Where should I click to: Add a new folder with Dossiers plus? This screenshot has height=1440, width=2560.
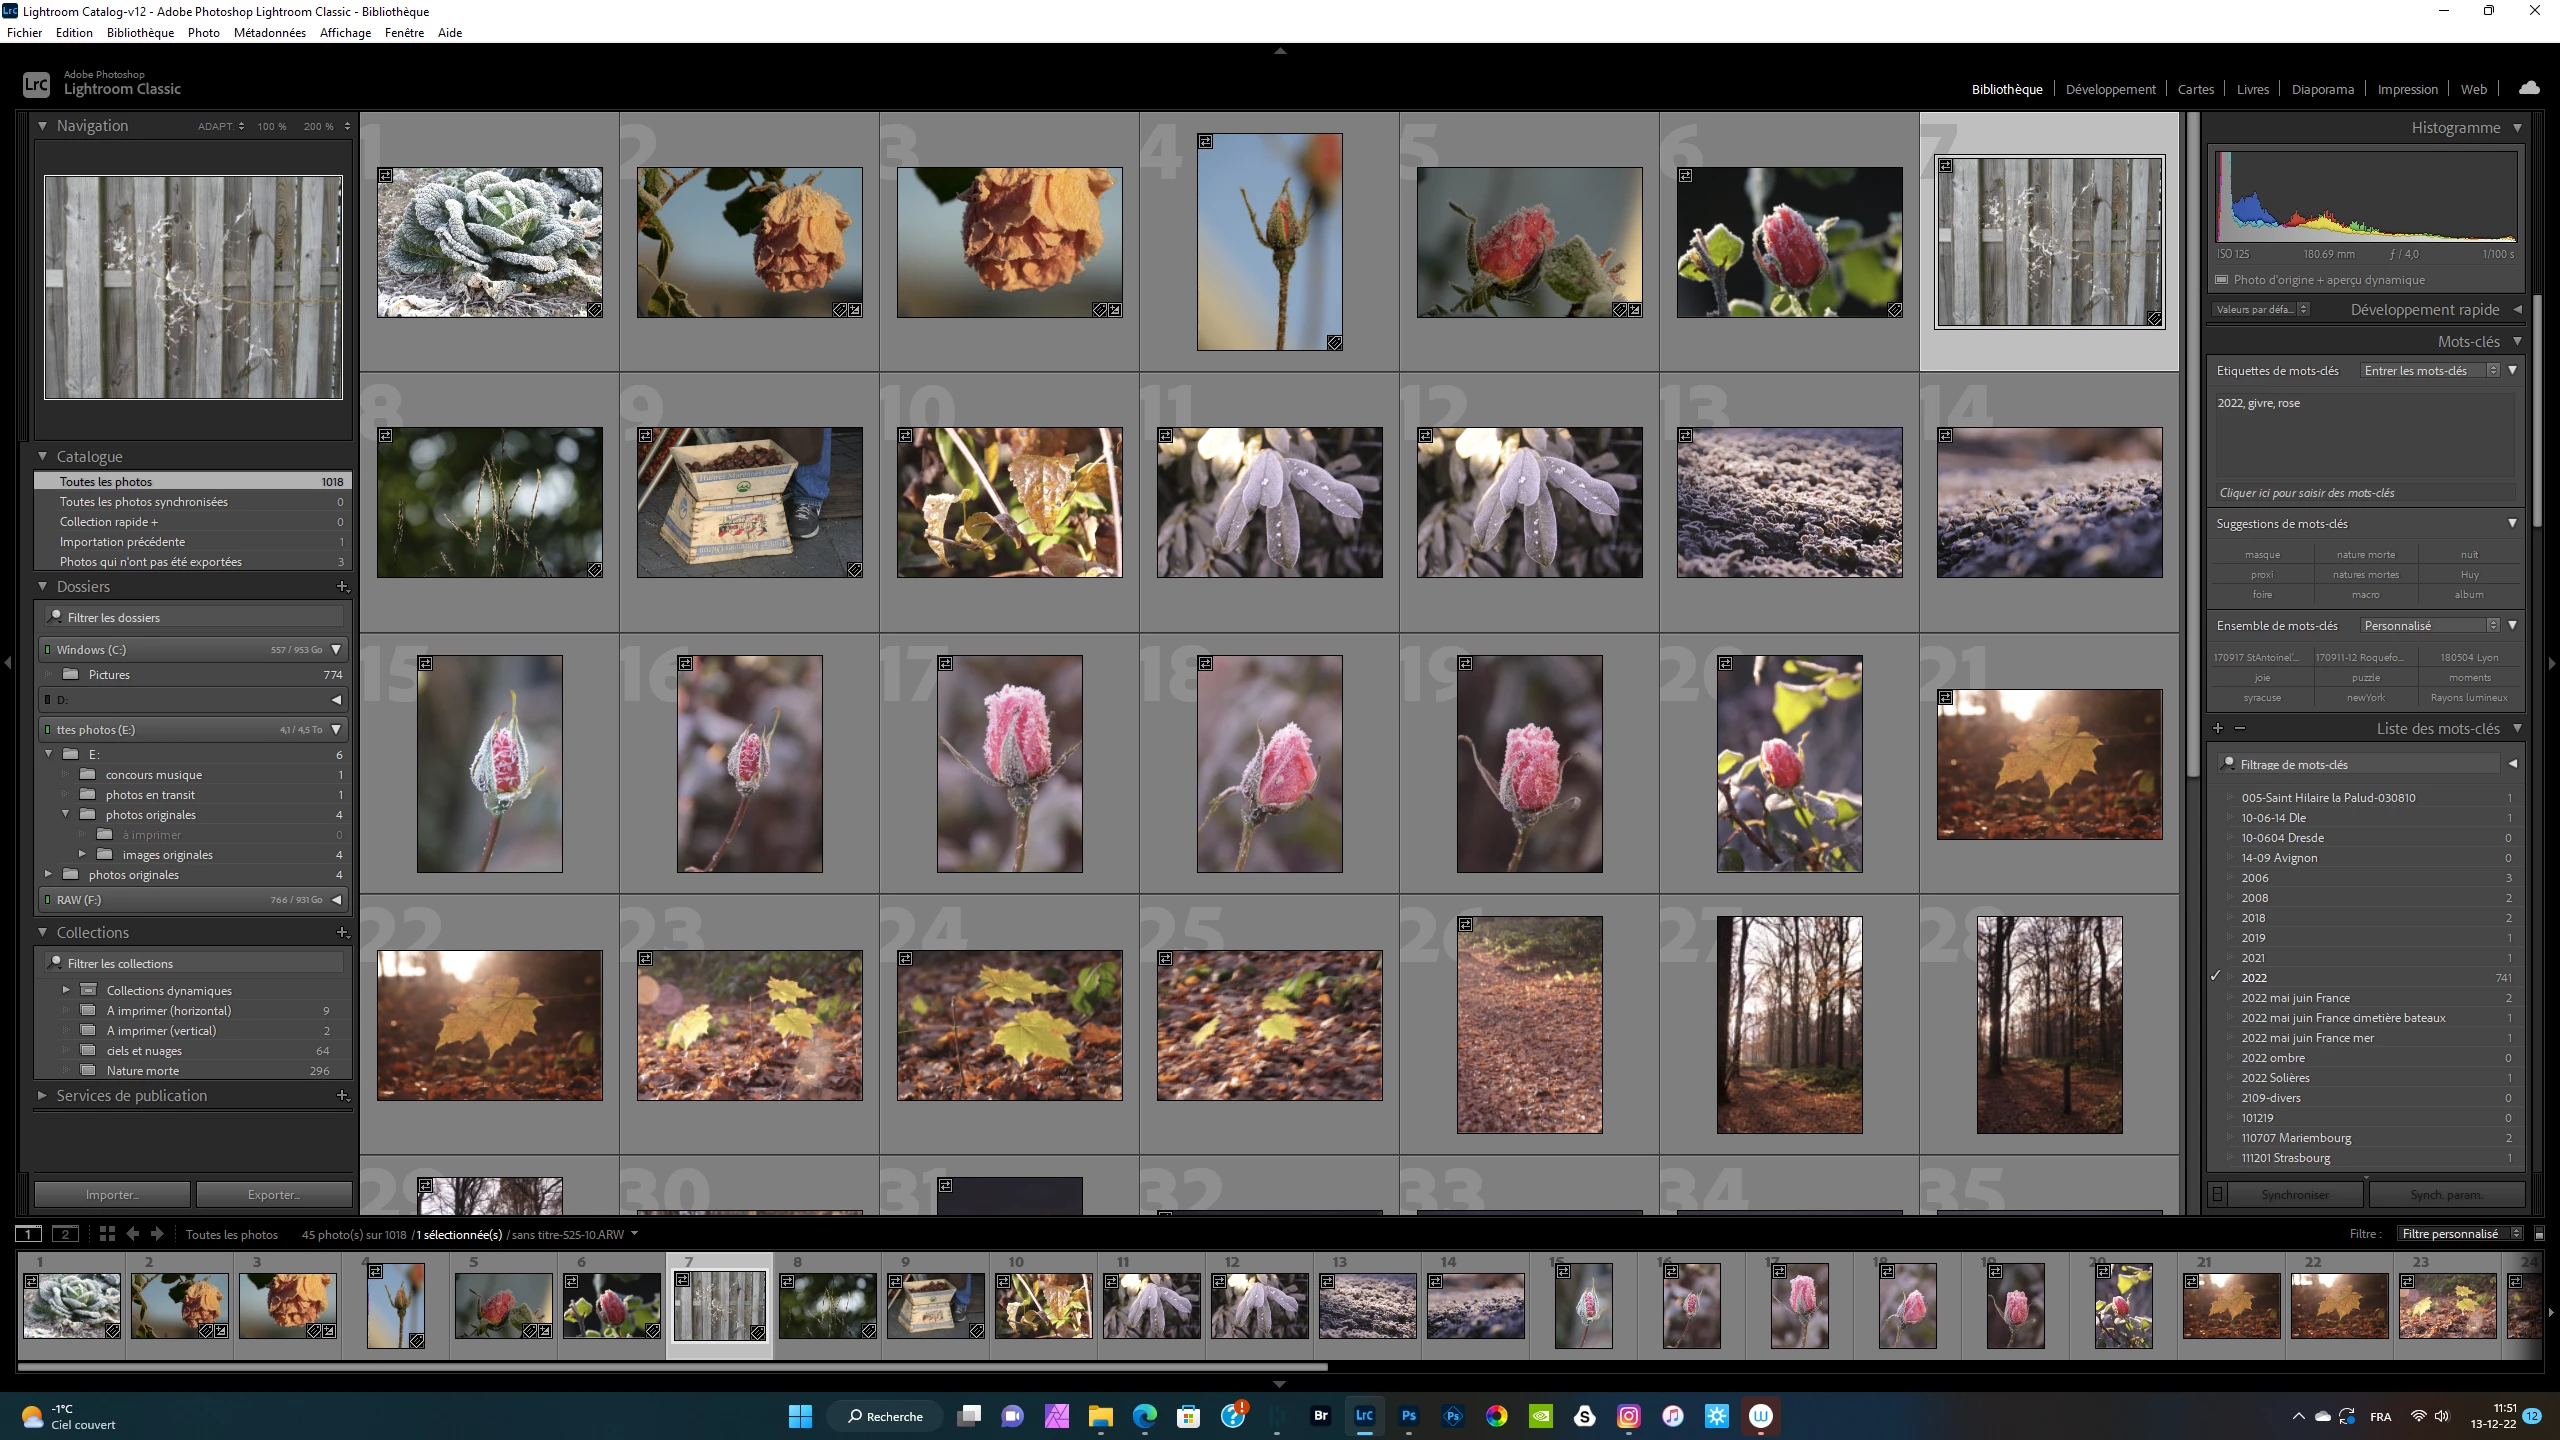tap(342, 587)
